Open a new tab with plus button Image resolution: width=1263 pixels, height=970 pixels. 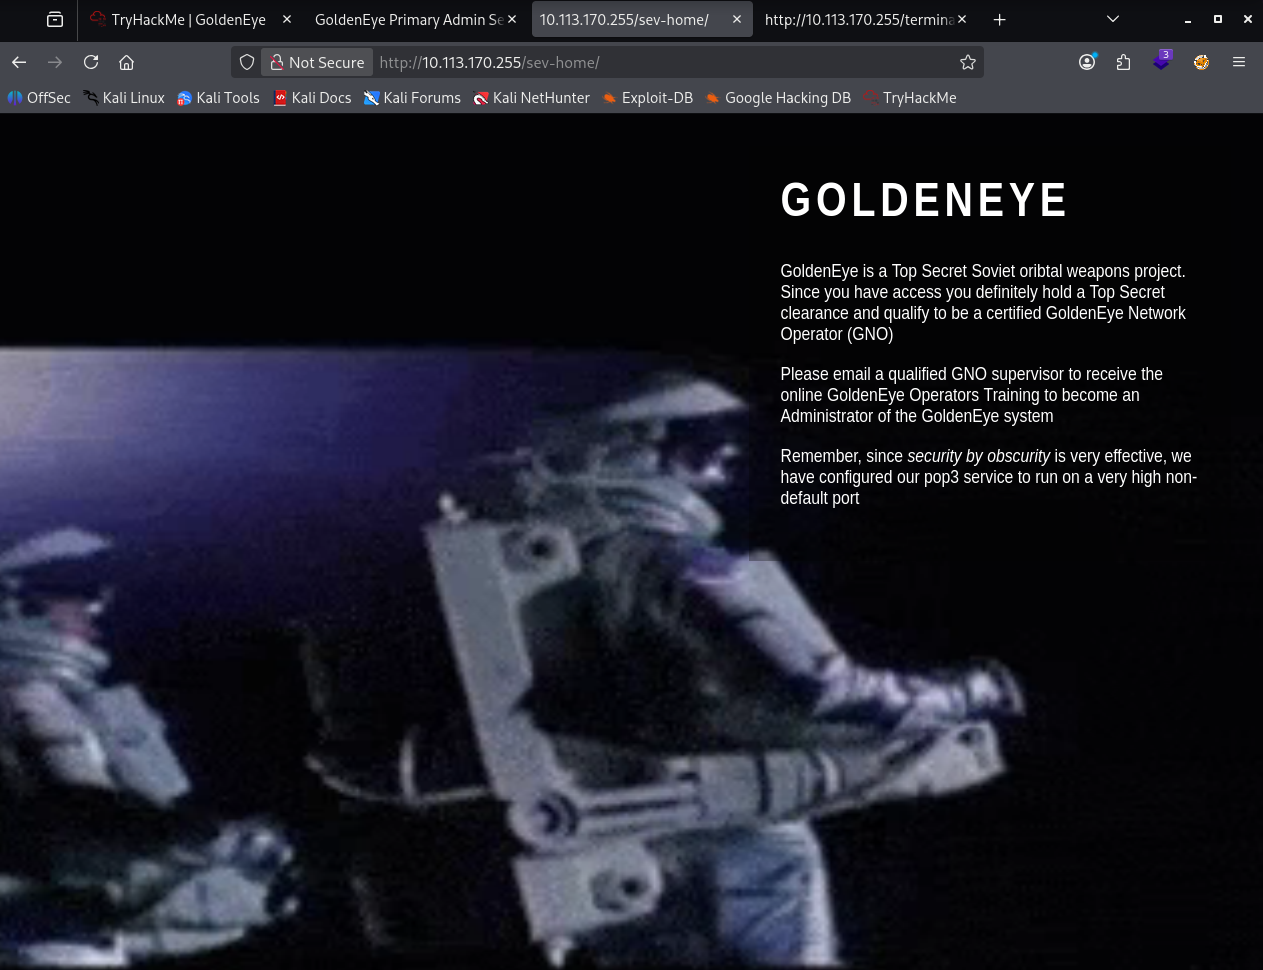[999, 19]
